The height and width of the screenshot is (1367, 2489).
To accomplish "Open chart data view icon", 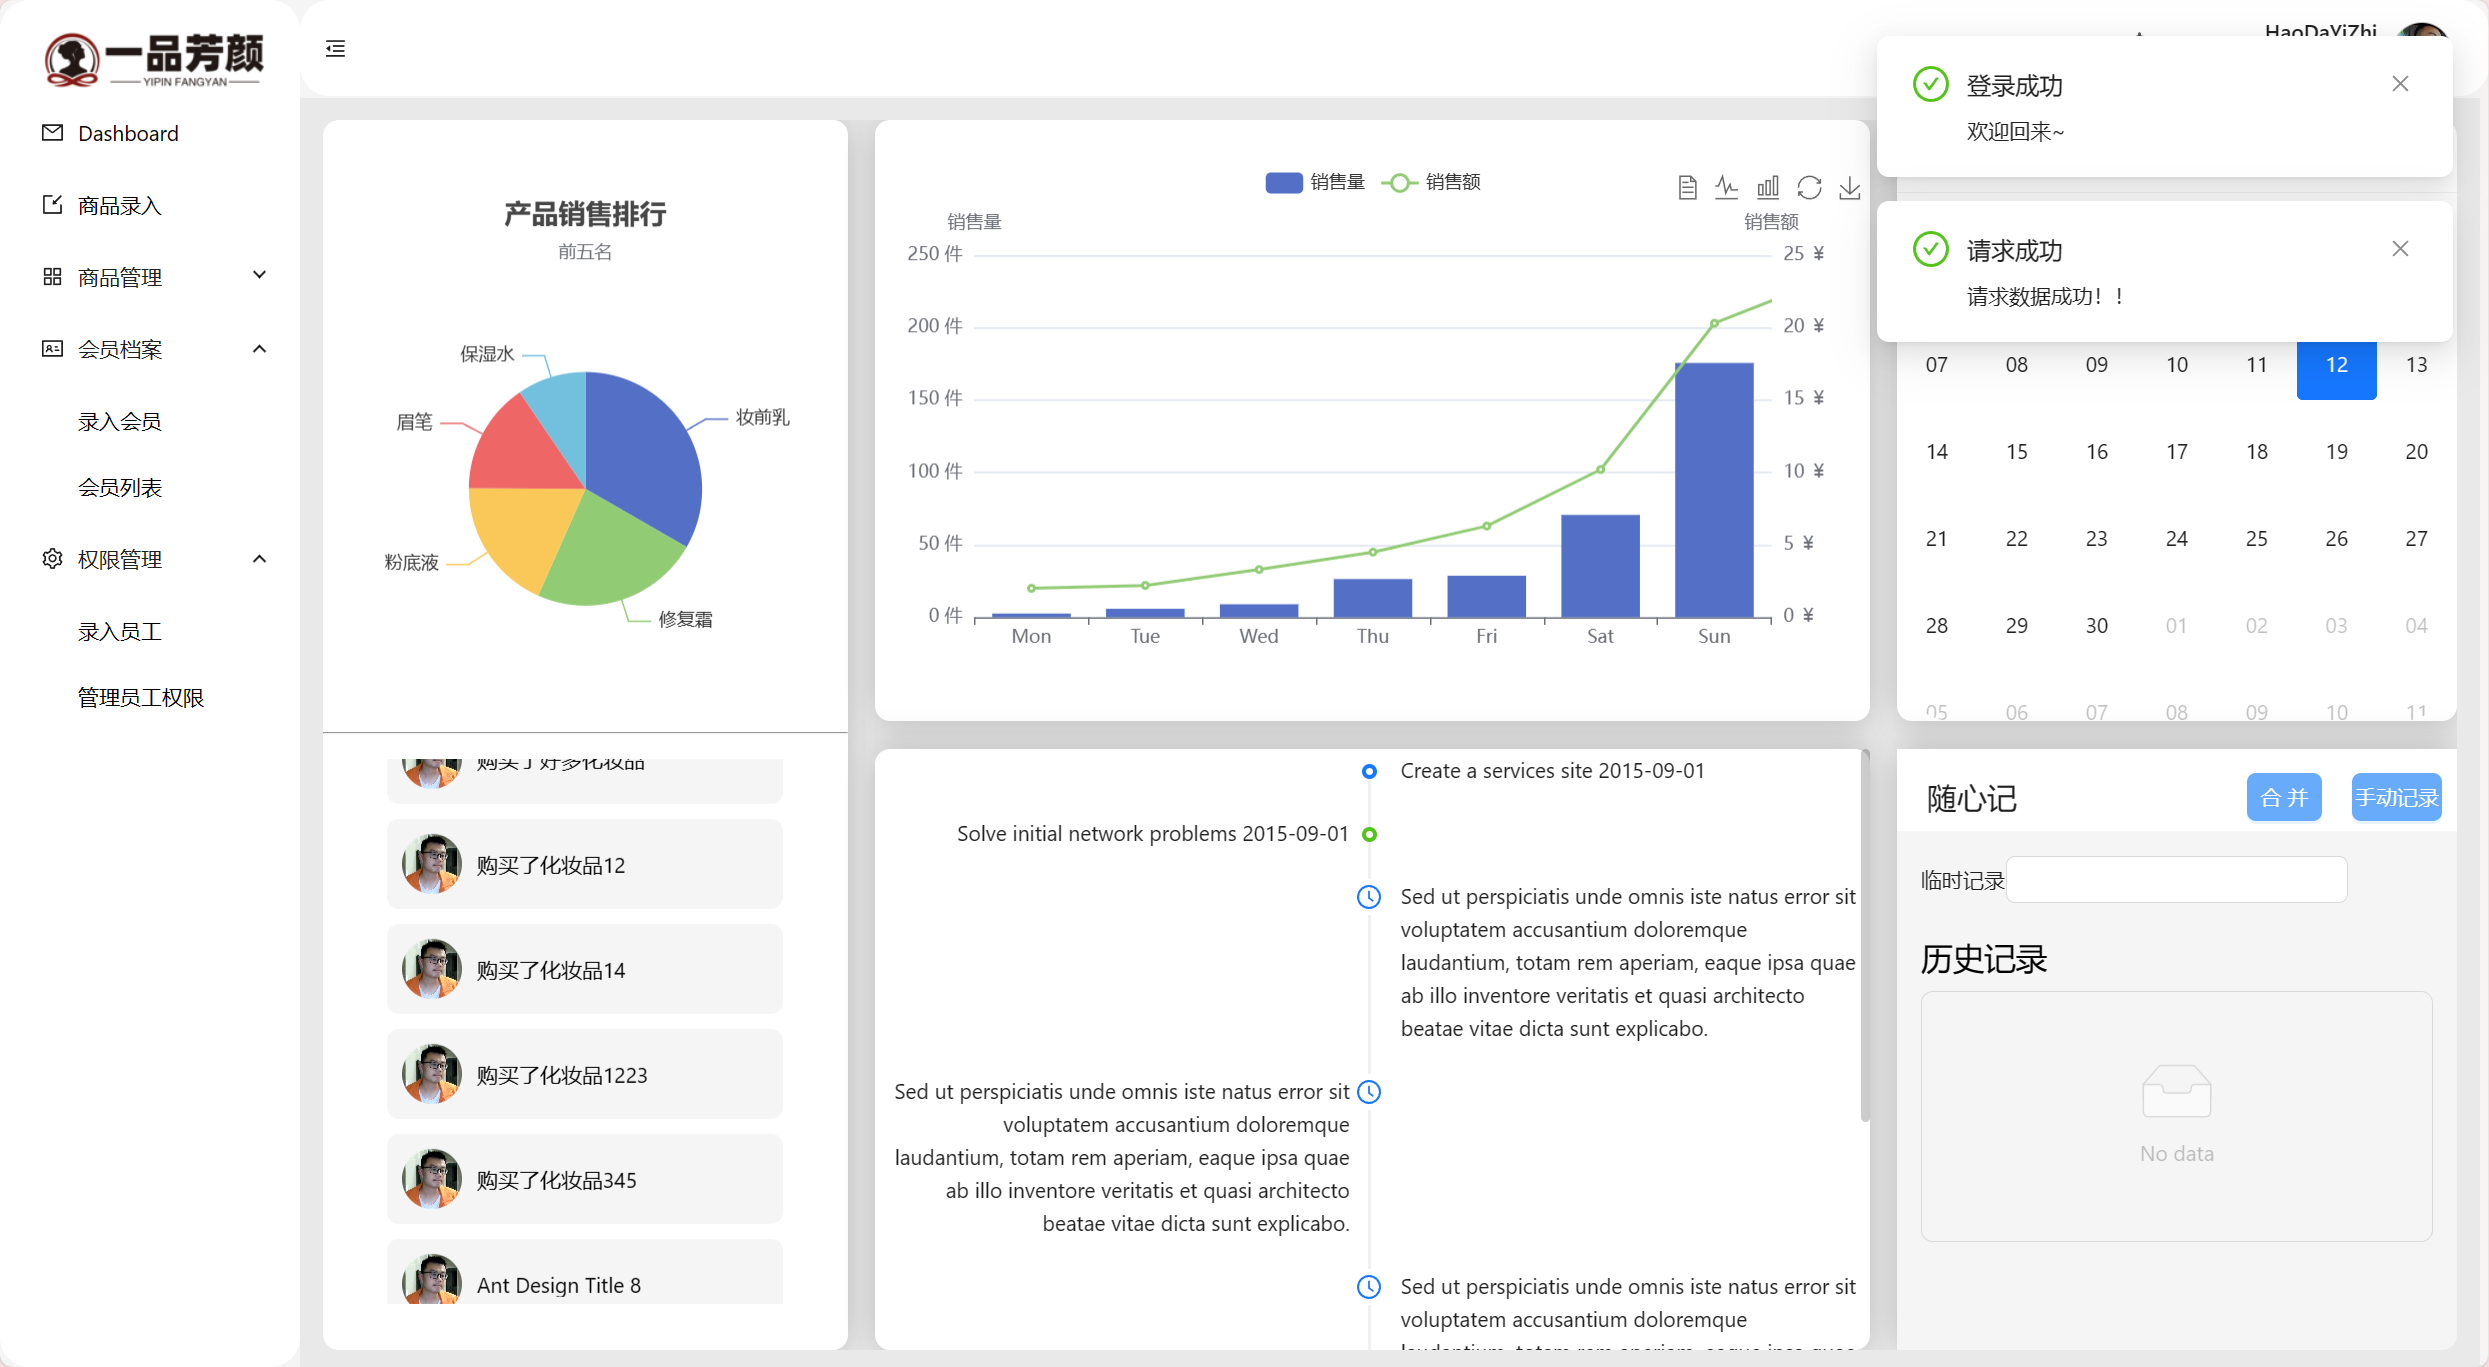I will click(1687, 187).
